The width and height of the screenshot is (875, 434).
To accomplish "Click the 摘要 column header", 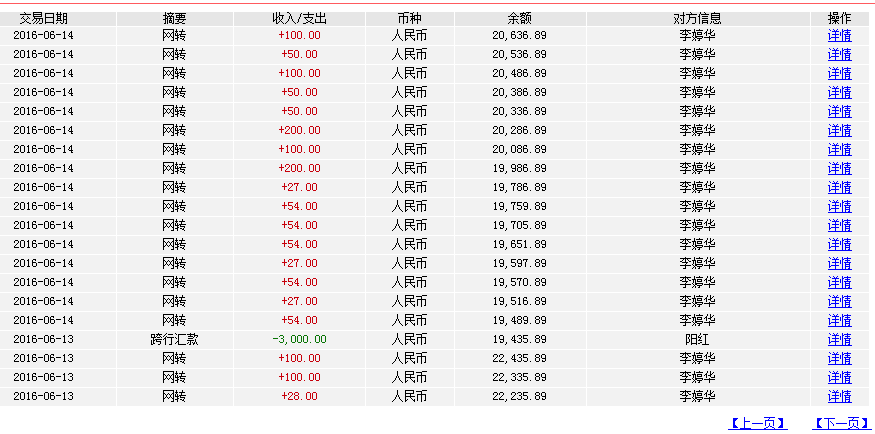I will (x=174, y=18).
